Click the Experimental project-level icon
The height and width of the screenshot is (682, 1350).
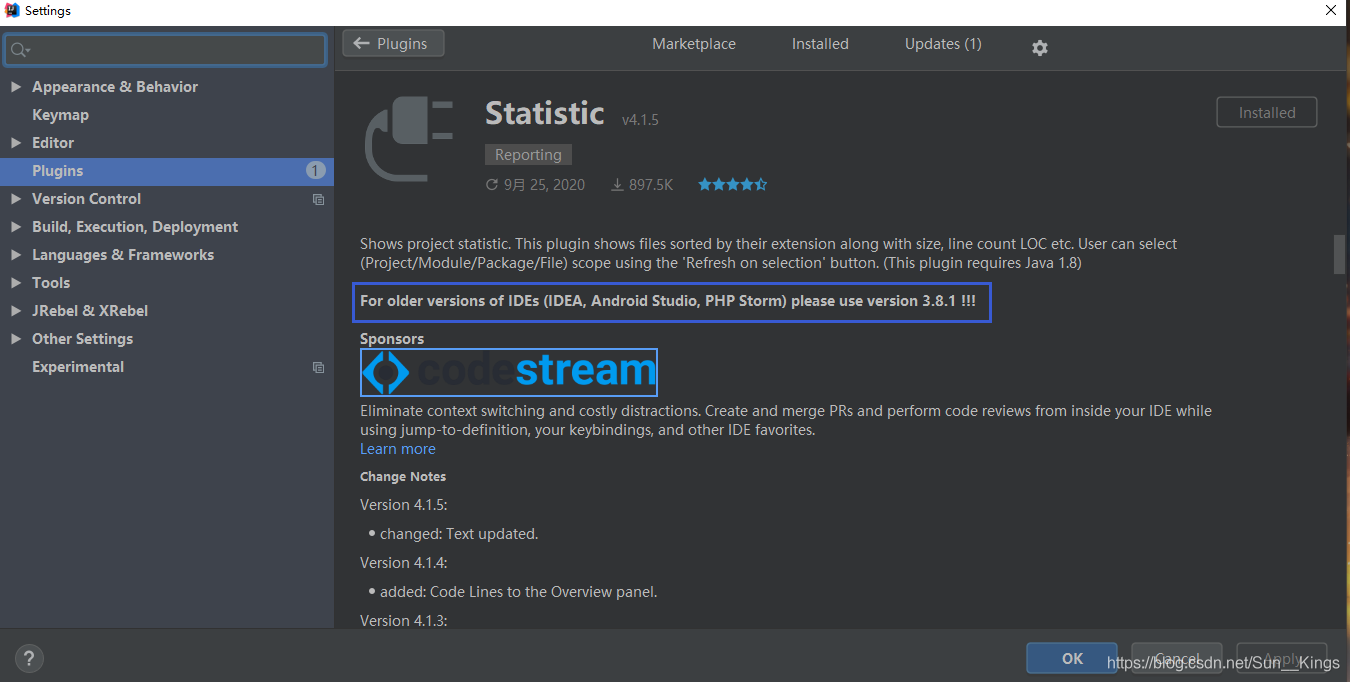tap(318, 367)
